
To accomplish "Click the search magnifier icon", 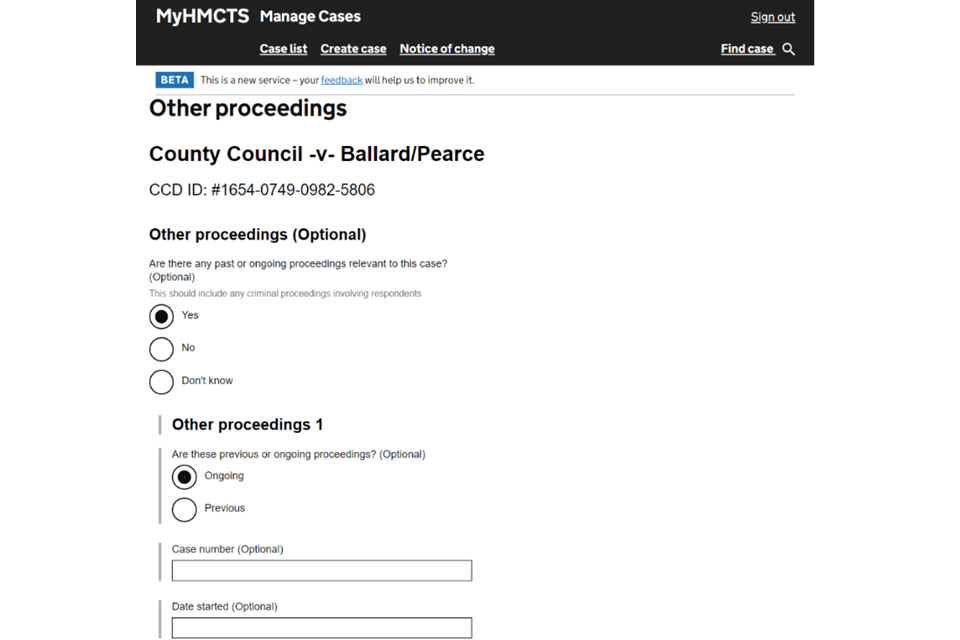I will coord(789,49).
